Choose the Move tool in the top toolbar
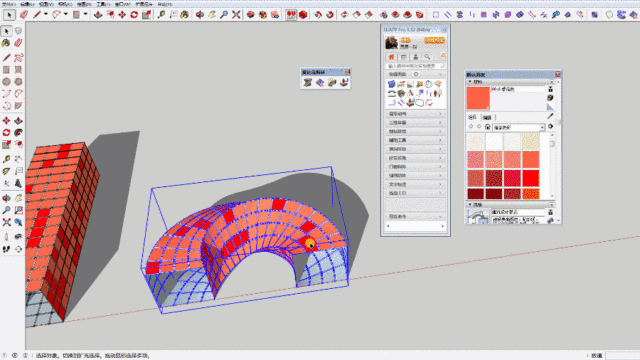This screenshot has width=640, height=360. pos(122,15)
